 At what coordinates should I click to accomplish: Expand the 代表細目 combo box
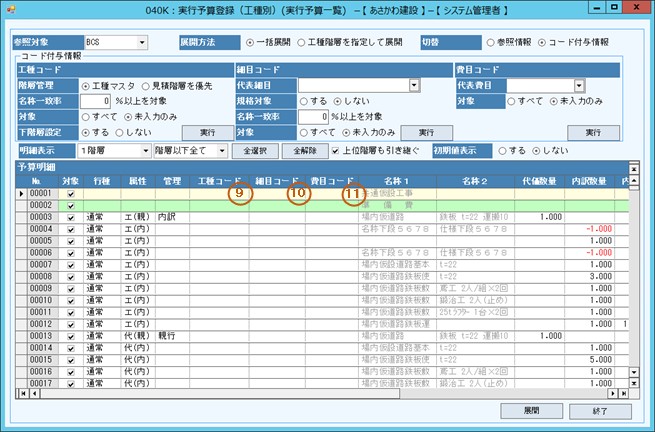point(410,86)
